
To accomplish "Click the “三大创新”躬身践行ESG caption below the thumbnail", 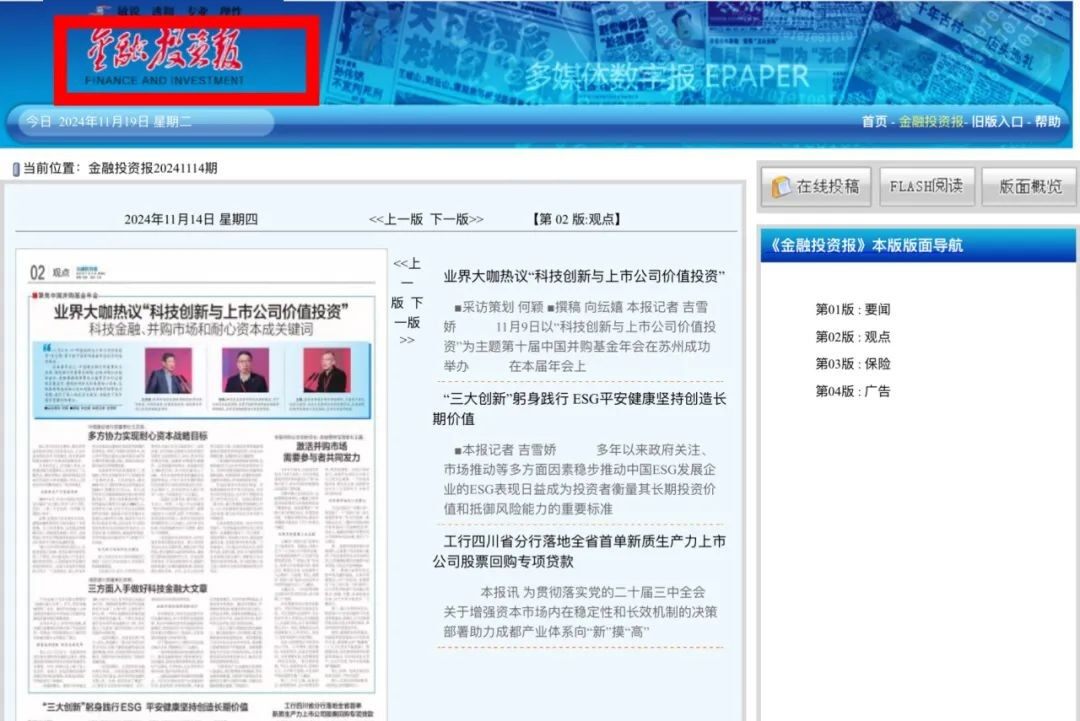I will coord(145,707).
